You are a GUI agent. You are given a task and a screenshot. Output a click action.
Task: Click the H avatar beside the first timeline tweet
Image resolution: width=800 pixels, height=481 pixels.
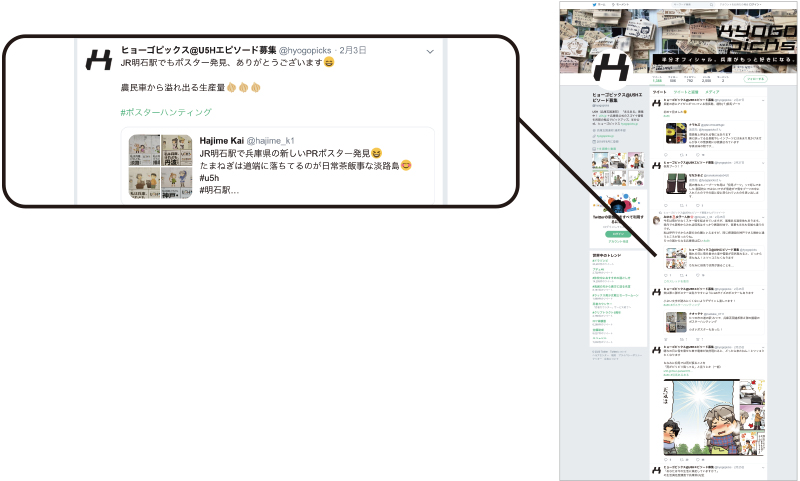tap(657, 103)
